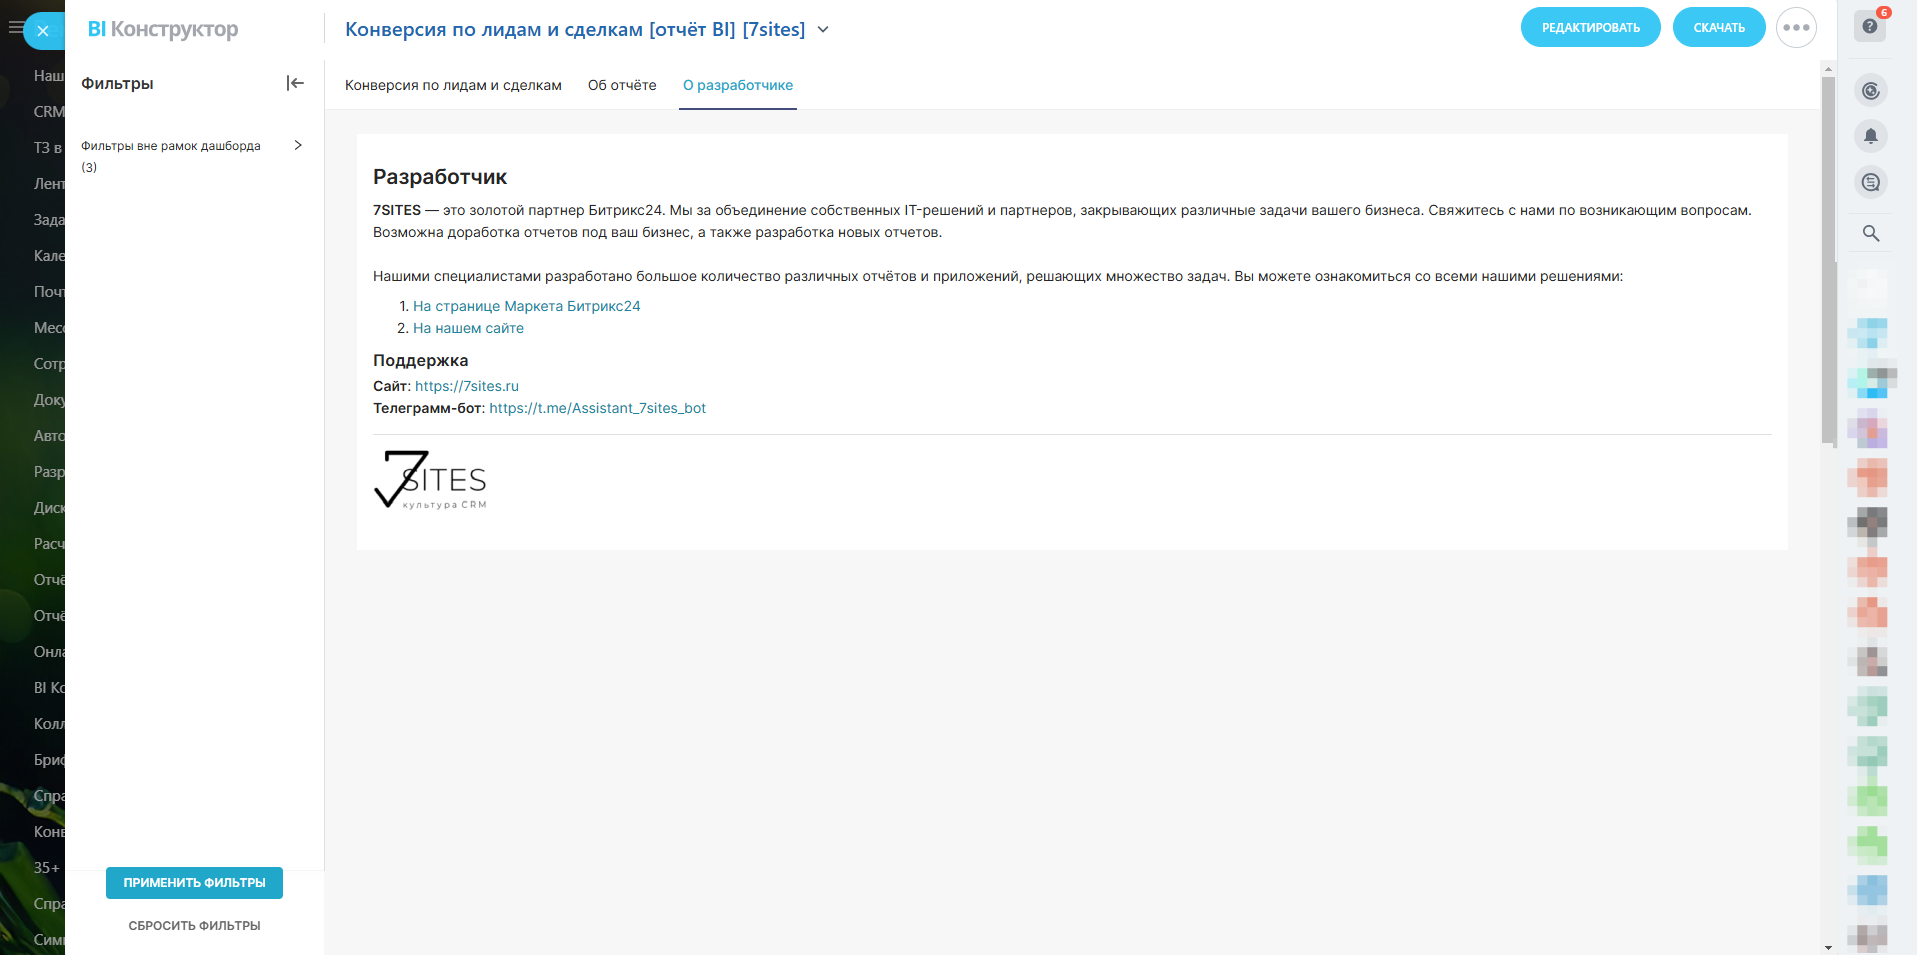The width and height of the screenshot is (1917, 955).
Task: Click the Фильтры panel heading
Action: [x=117, y=83]
